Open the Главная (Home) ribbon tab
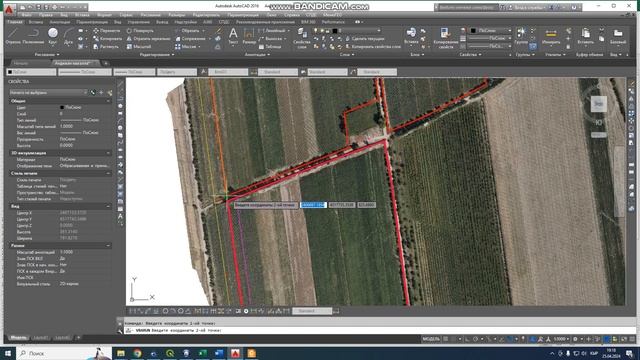Image resolution: width=640 pixels, height=360 pixels. [15, 22]
